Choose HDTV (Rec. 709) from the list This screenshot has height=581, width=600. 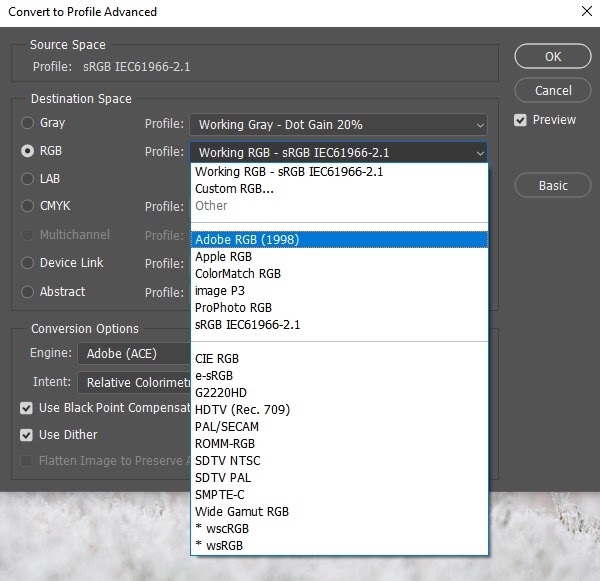(339, 410)
